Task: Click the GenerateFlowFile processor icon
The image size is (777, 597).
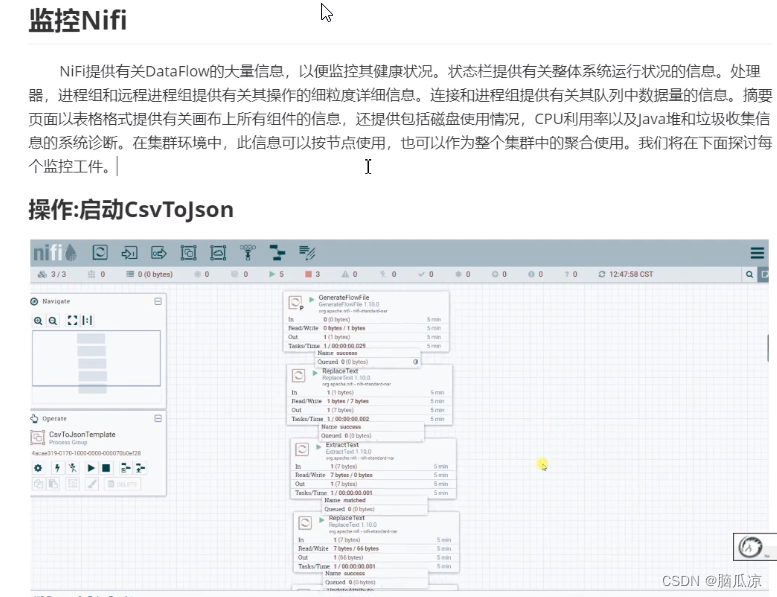Action: tap(295, 302)
